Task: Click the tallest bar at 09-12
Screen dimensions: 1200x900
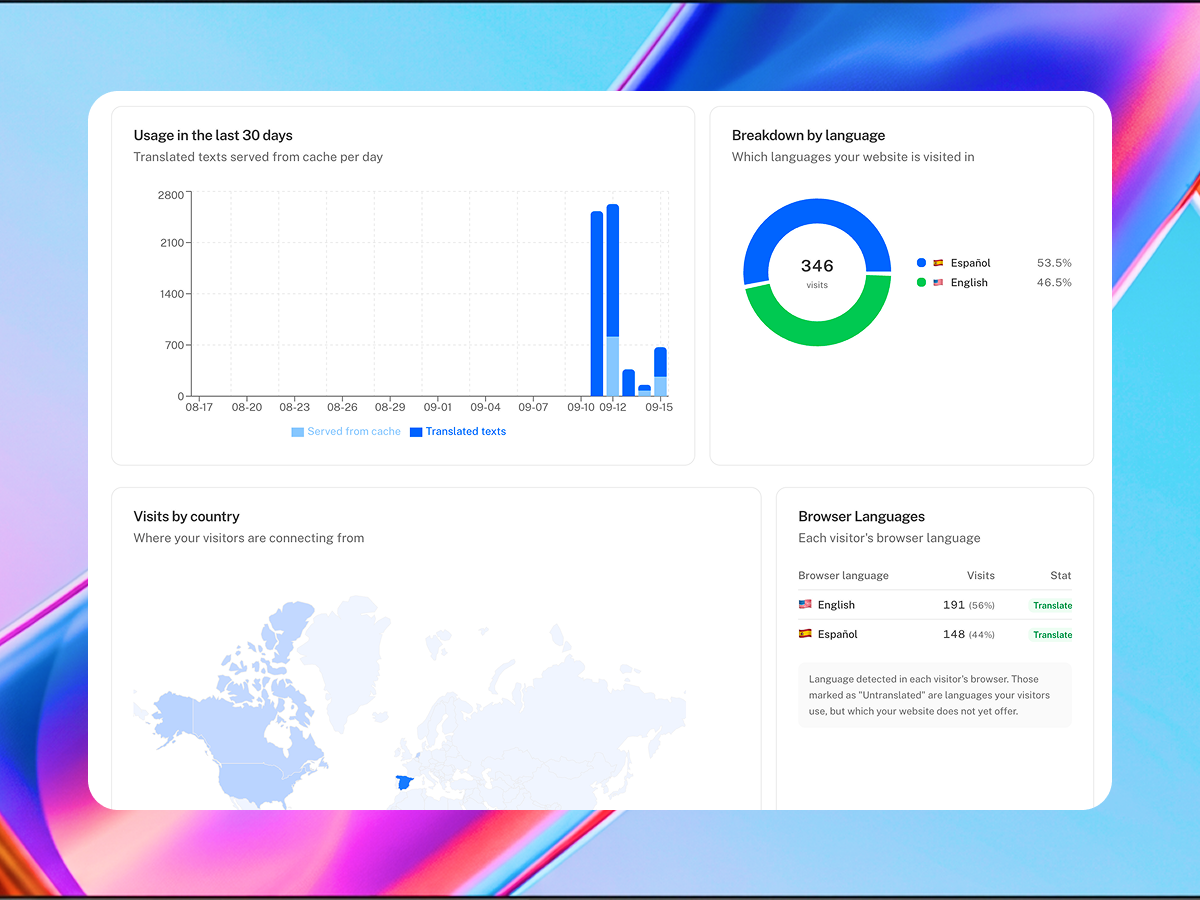Action: (x=613, y=300)
